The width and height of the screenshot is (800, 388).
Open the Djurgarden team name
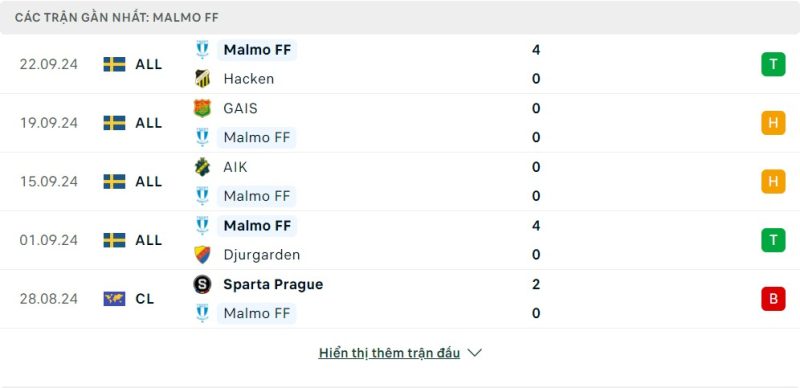point(262,255)
